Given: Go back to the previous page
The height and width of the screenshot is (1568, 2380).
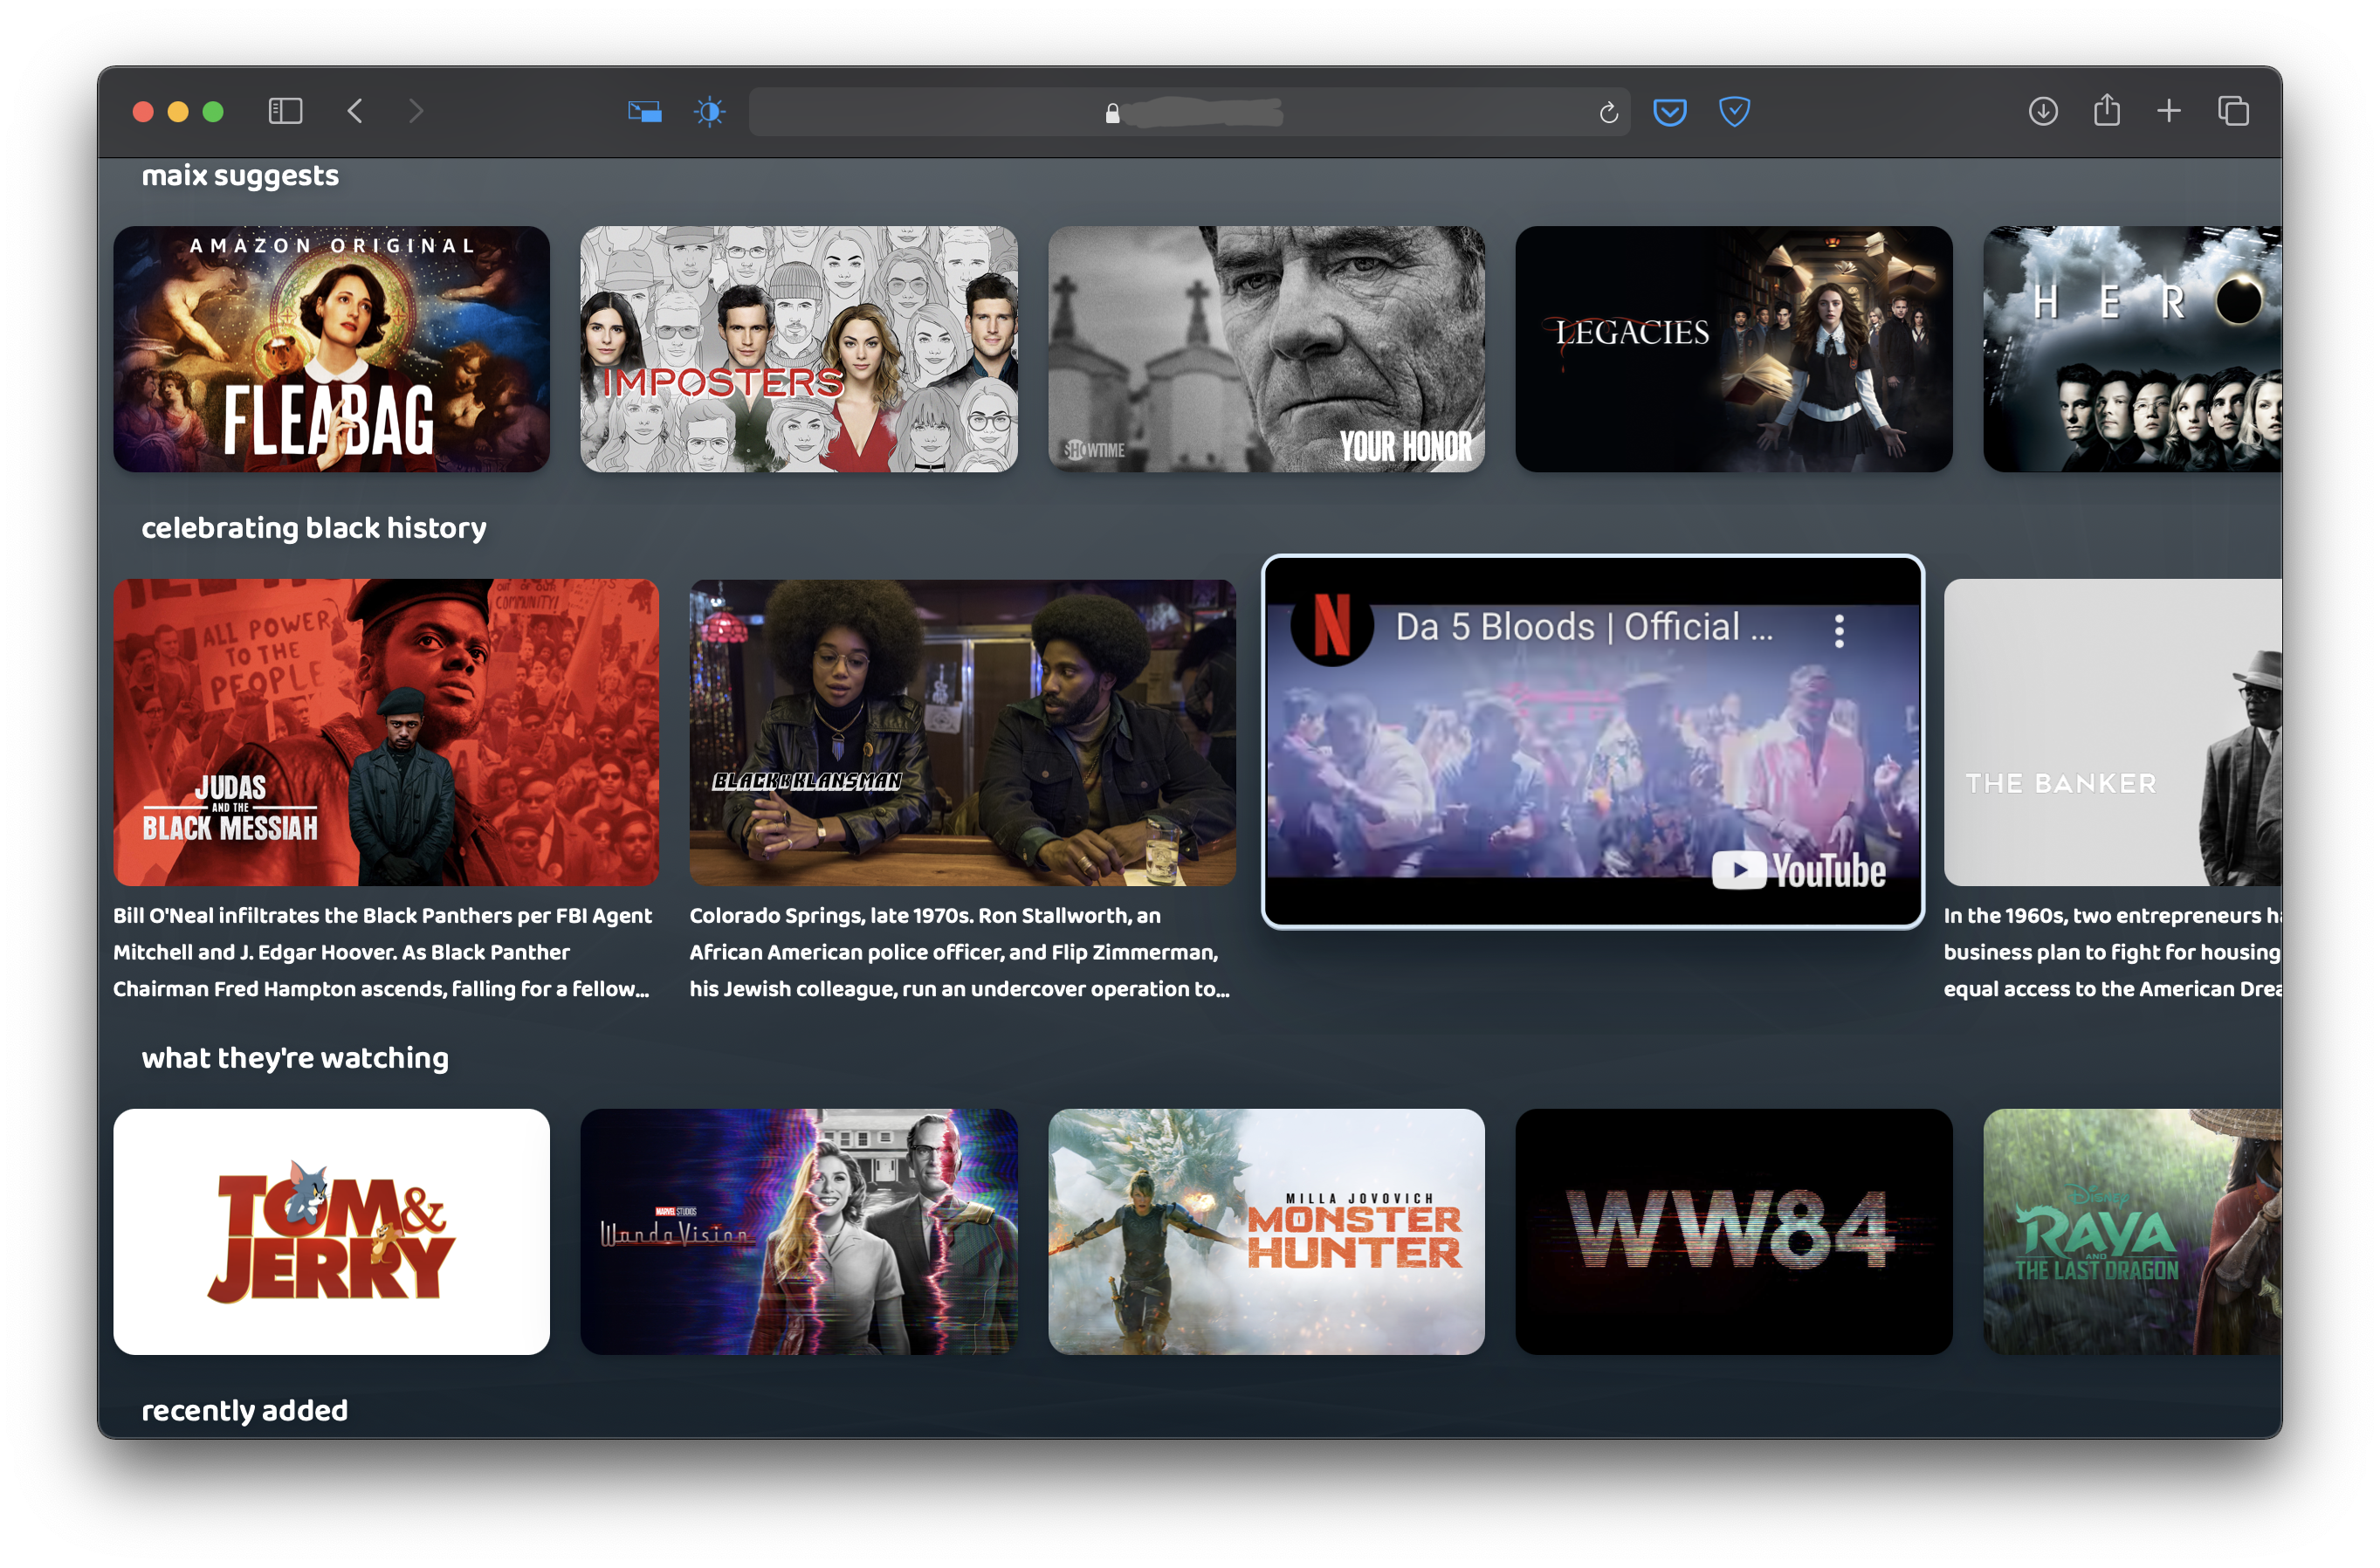Looking at the screenshot, I should tap(355, 111).
